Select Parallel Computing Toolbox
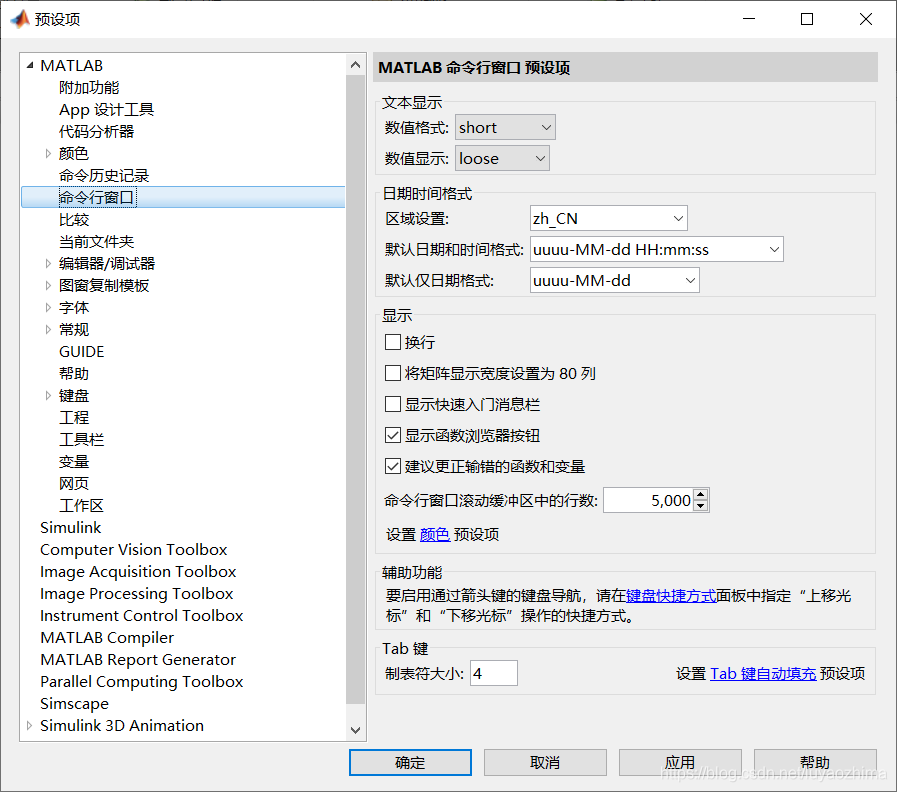The height and width of the screenshot is (792, 897). [142, 682]
